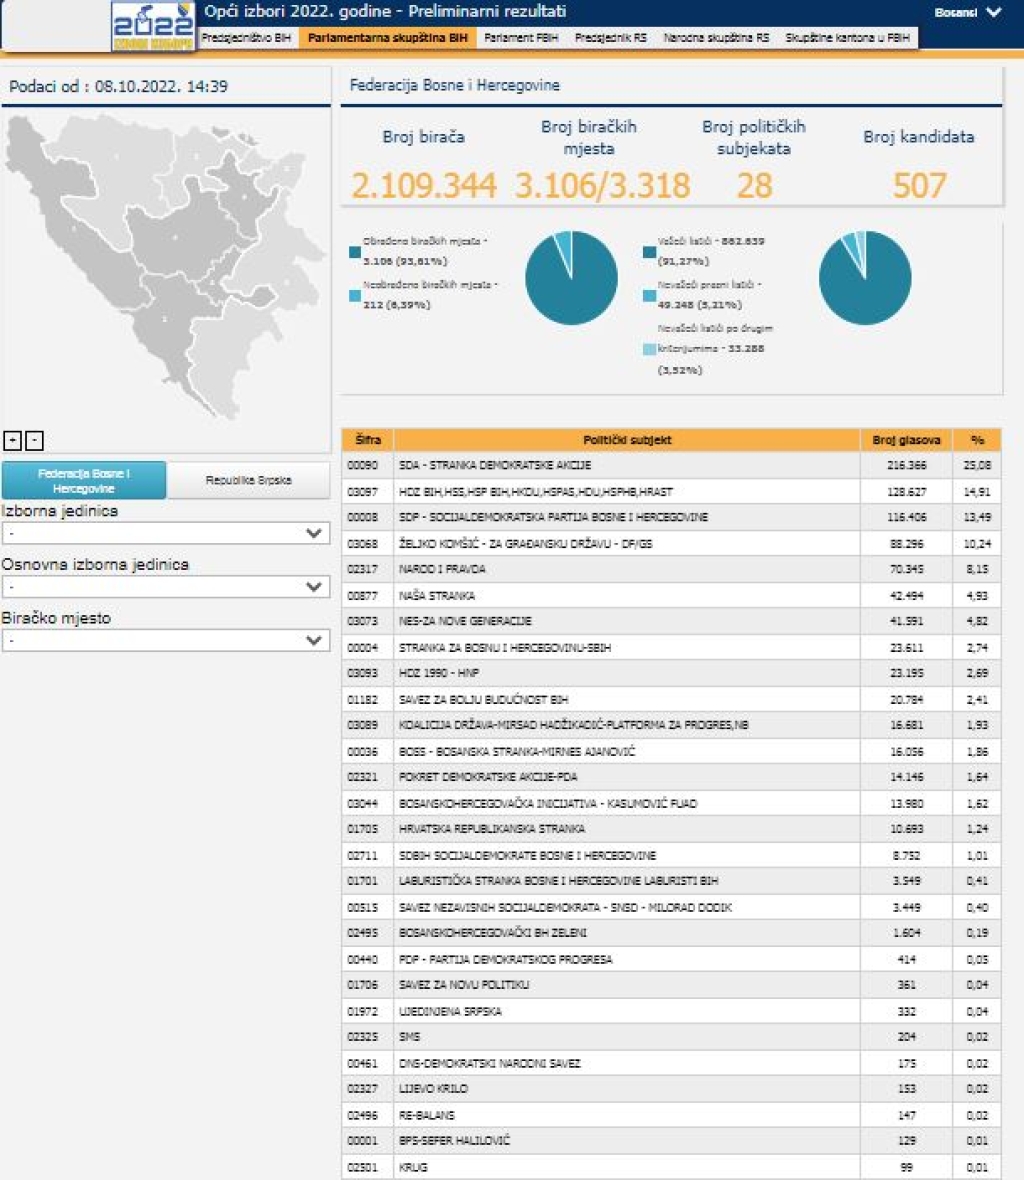Open the Bosanski language selector
This screenshot has height=1180, width=1024.
point(967,13)
